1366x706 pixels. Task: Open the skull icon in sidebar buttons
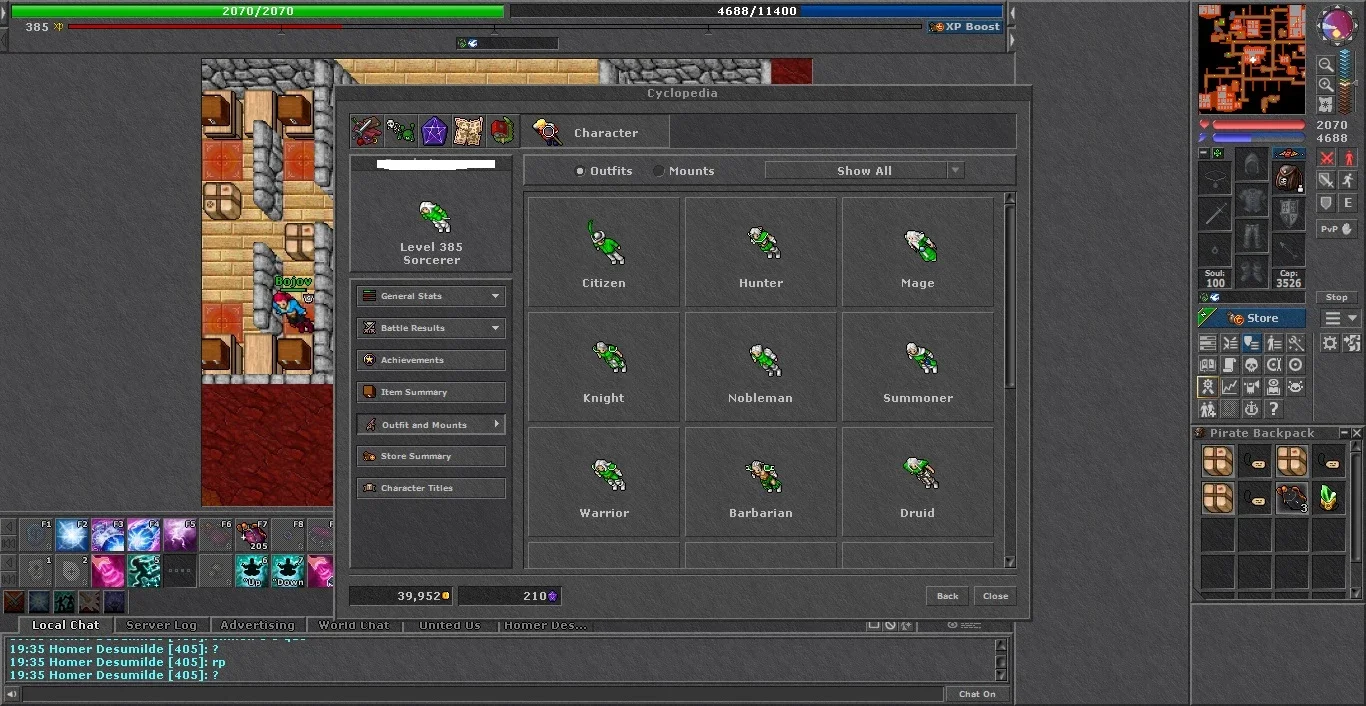[x=1251, y=365]
